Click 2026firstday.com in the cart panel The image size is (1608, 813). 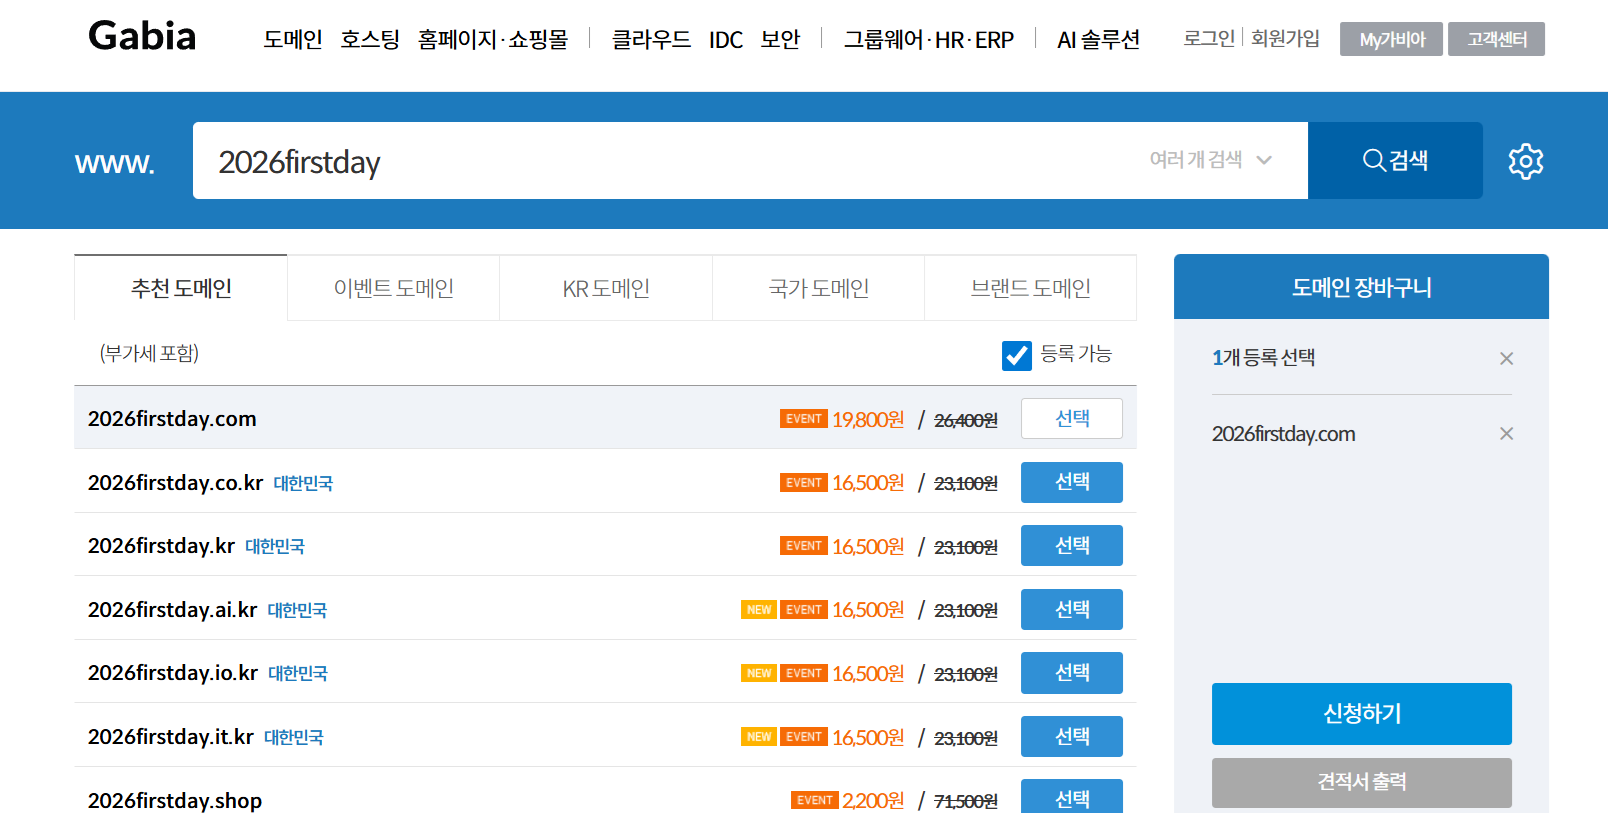tap(1283, 434)
